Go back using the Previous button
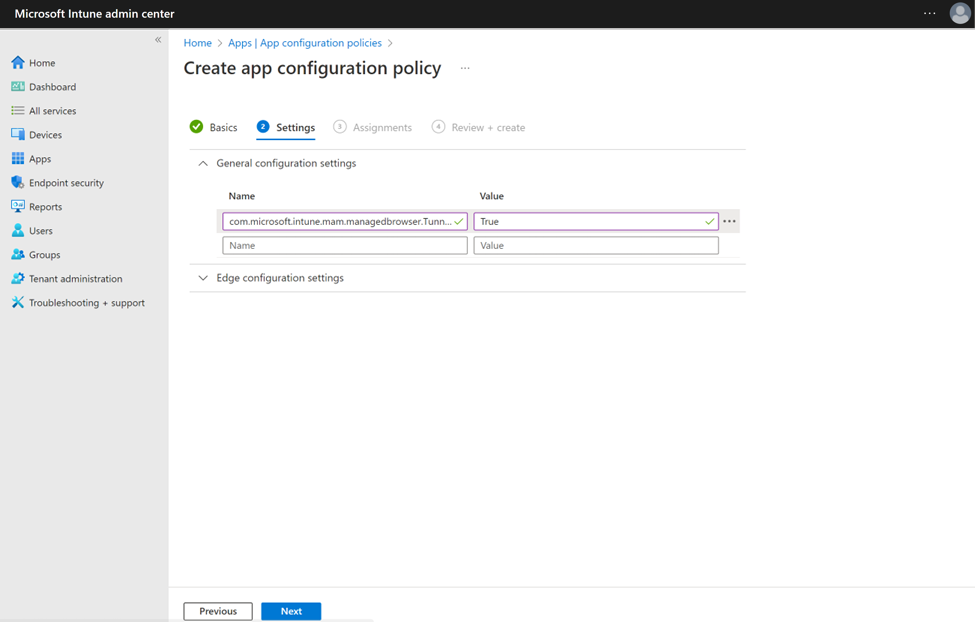 [x=217, y=611]
